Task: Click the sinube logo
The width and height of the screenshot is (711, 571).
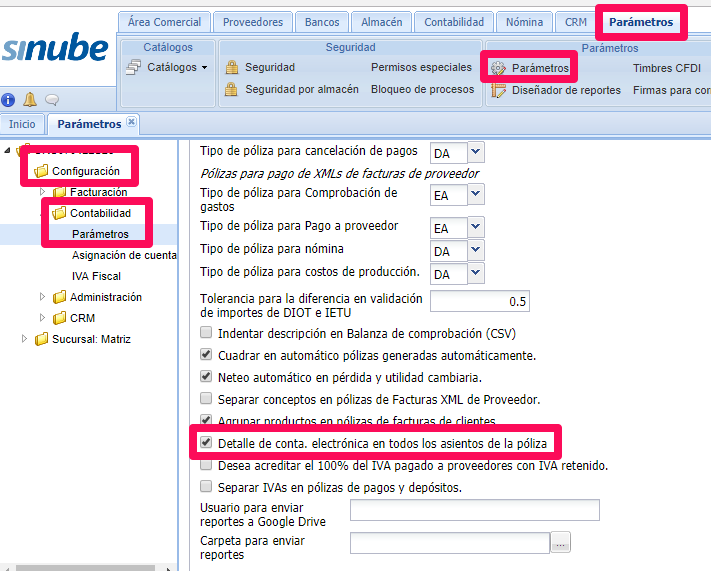Action: point(55,47)
